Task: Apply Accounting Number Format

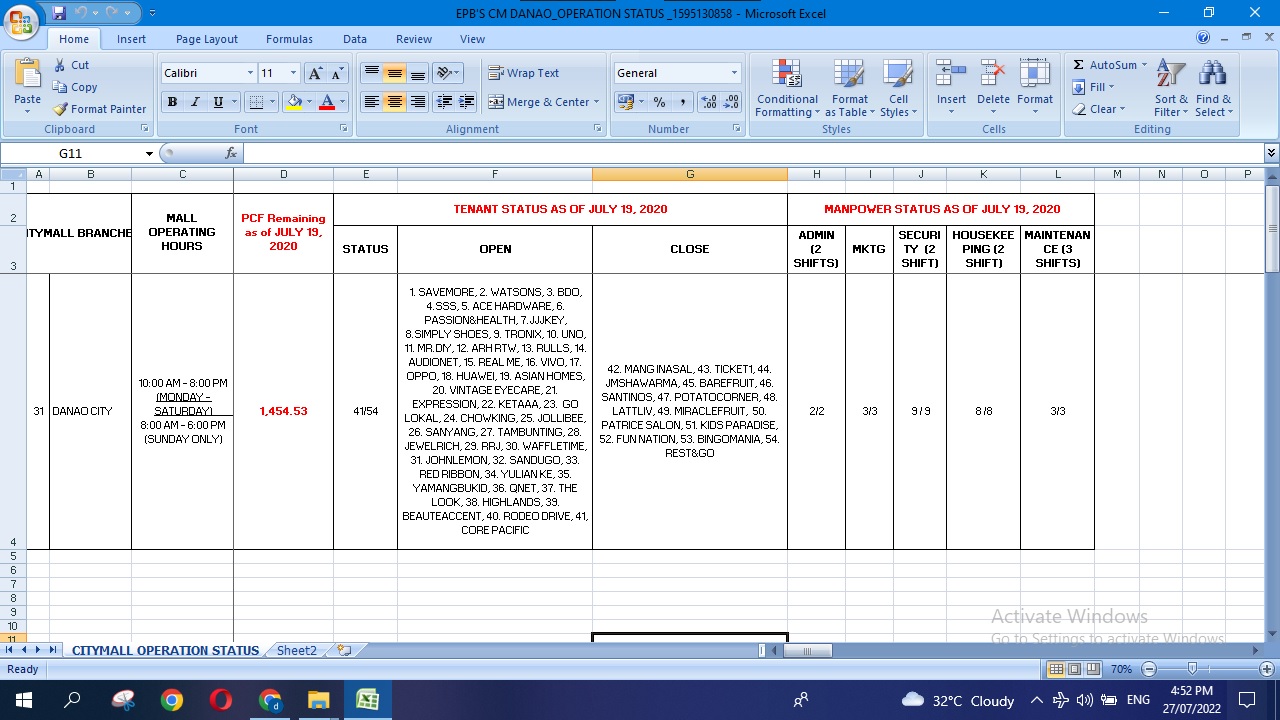Action: coord(624,102)
